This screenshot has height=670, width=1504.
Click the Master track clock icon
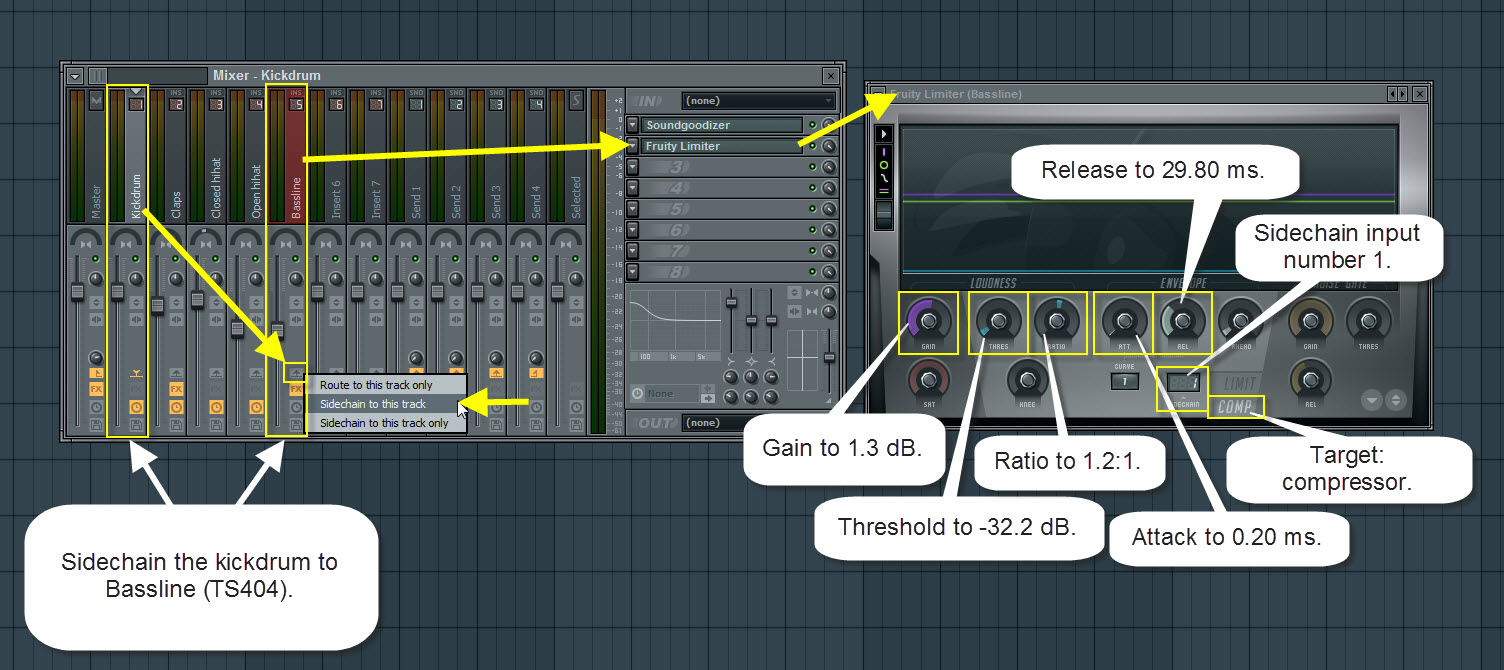click(96, 407)
